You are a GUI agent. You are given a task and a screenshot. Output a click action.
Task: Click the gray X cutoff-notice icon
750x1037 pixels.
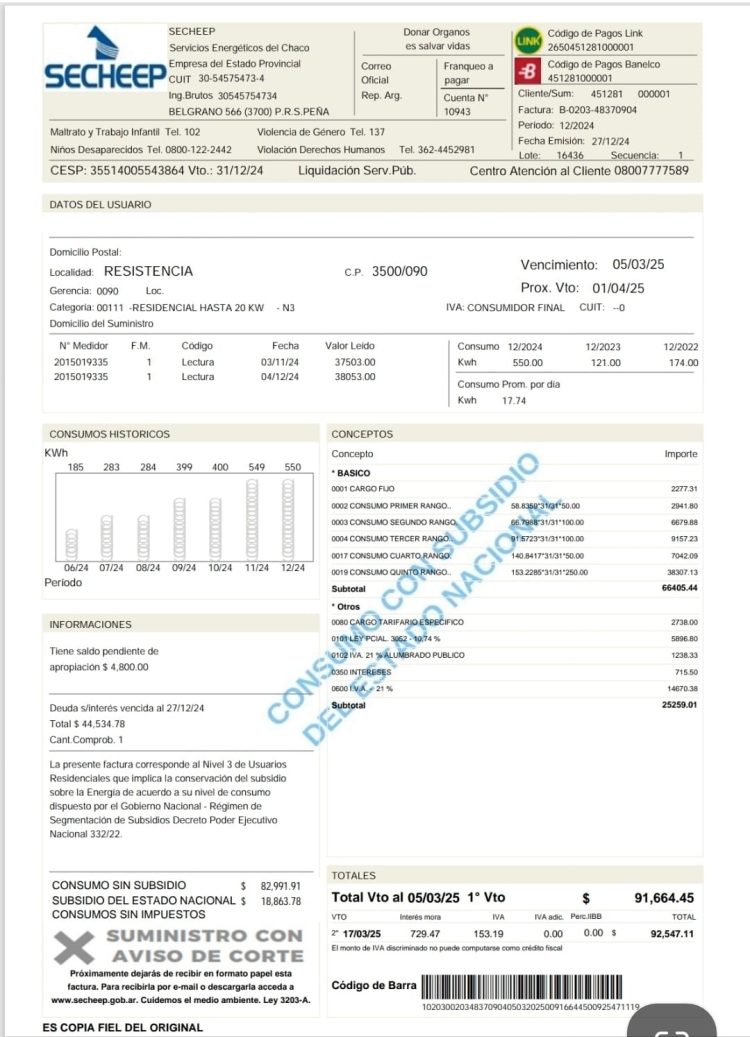74,946
